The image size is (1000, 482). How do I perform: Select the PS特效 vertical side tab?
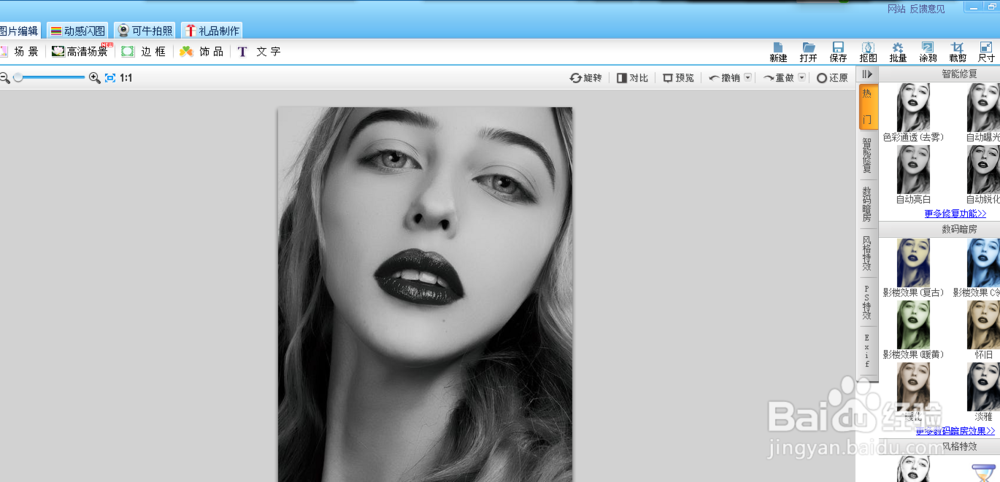coord(867,302)
